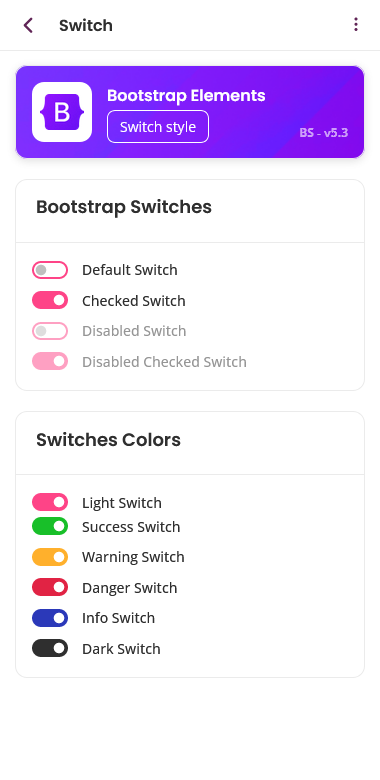Toggle the black Dark Switch
The image size is (380, 780).
50,648
